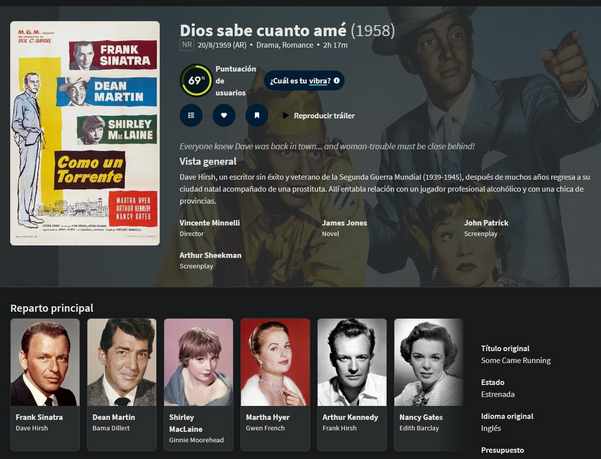Select Dean Martin cast photo
The image size is (601, 459).
(122, 362)
